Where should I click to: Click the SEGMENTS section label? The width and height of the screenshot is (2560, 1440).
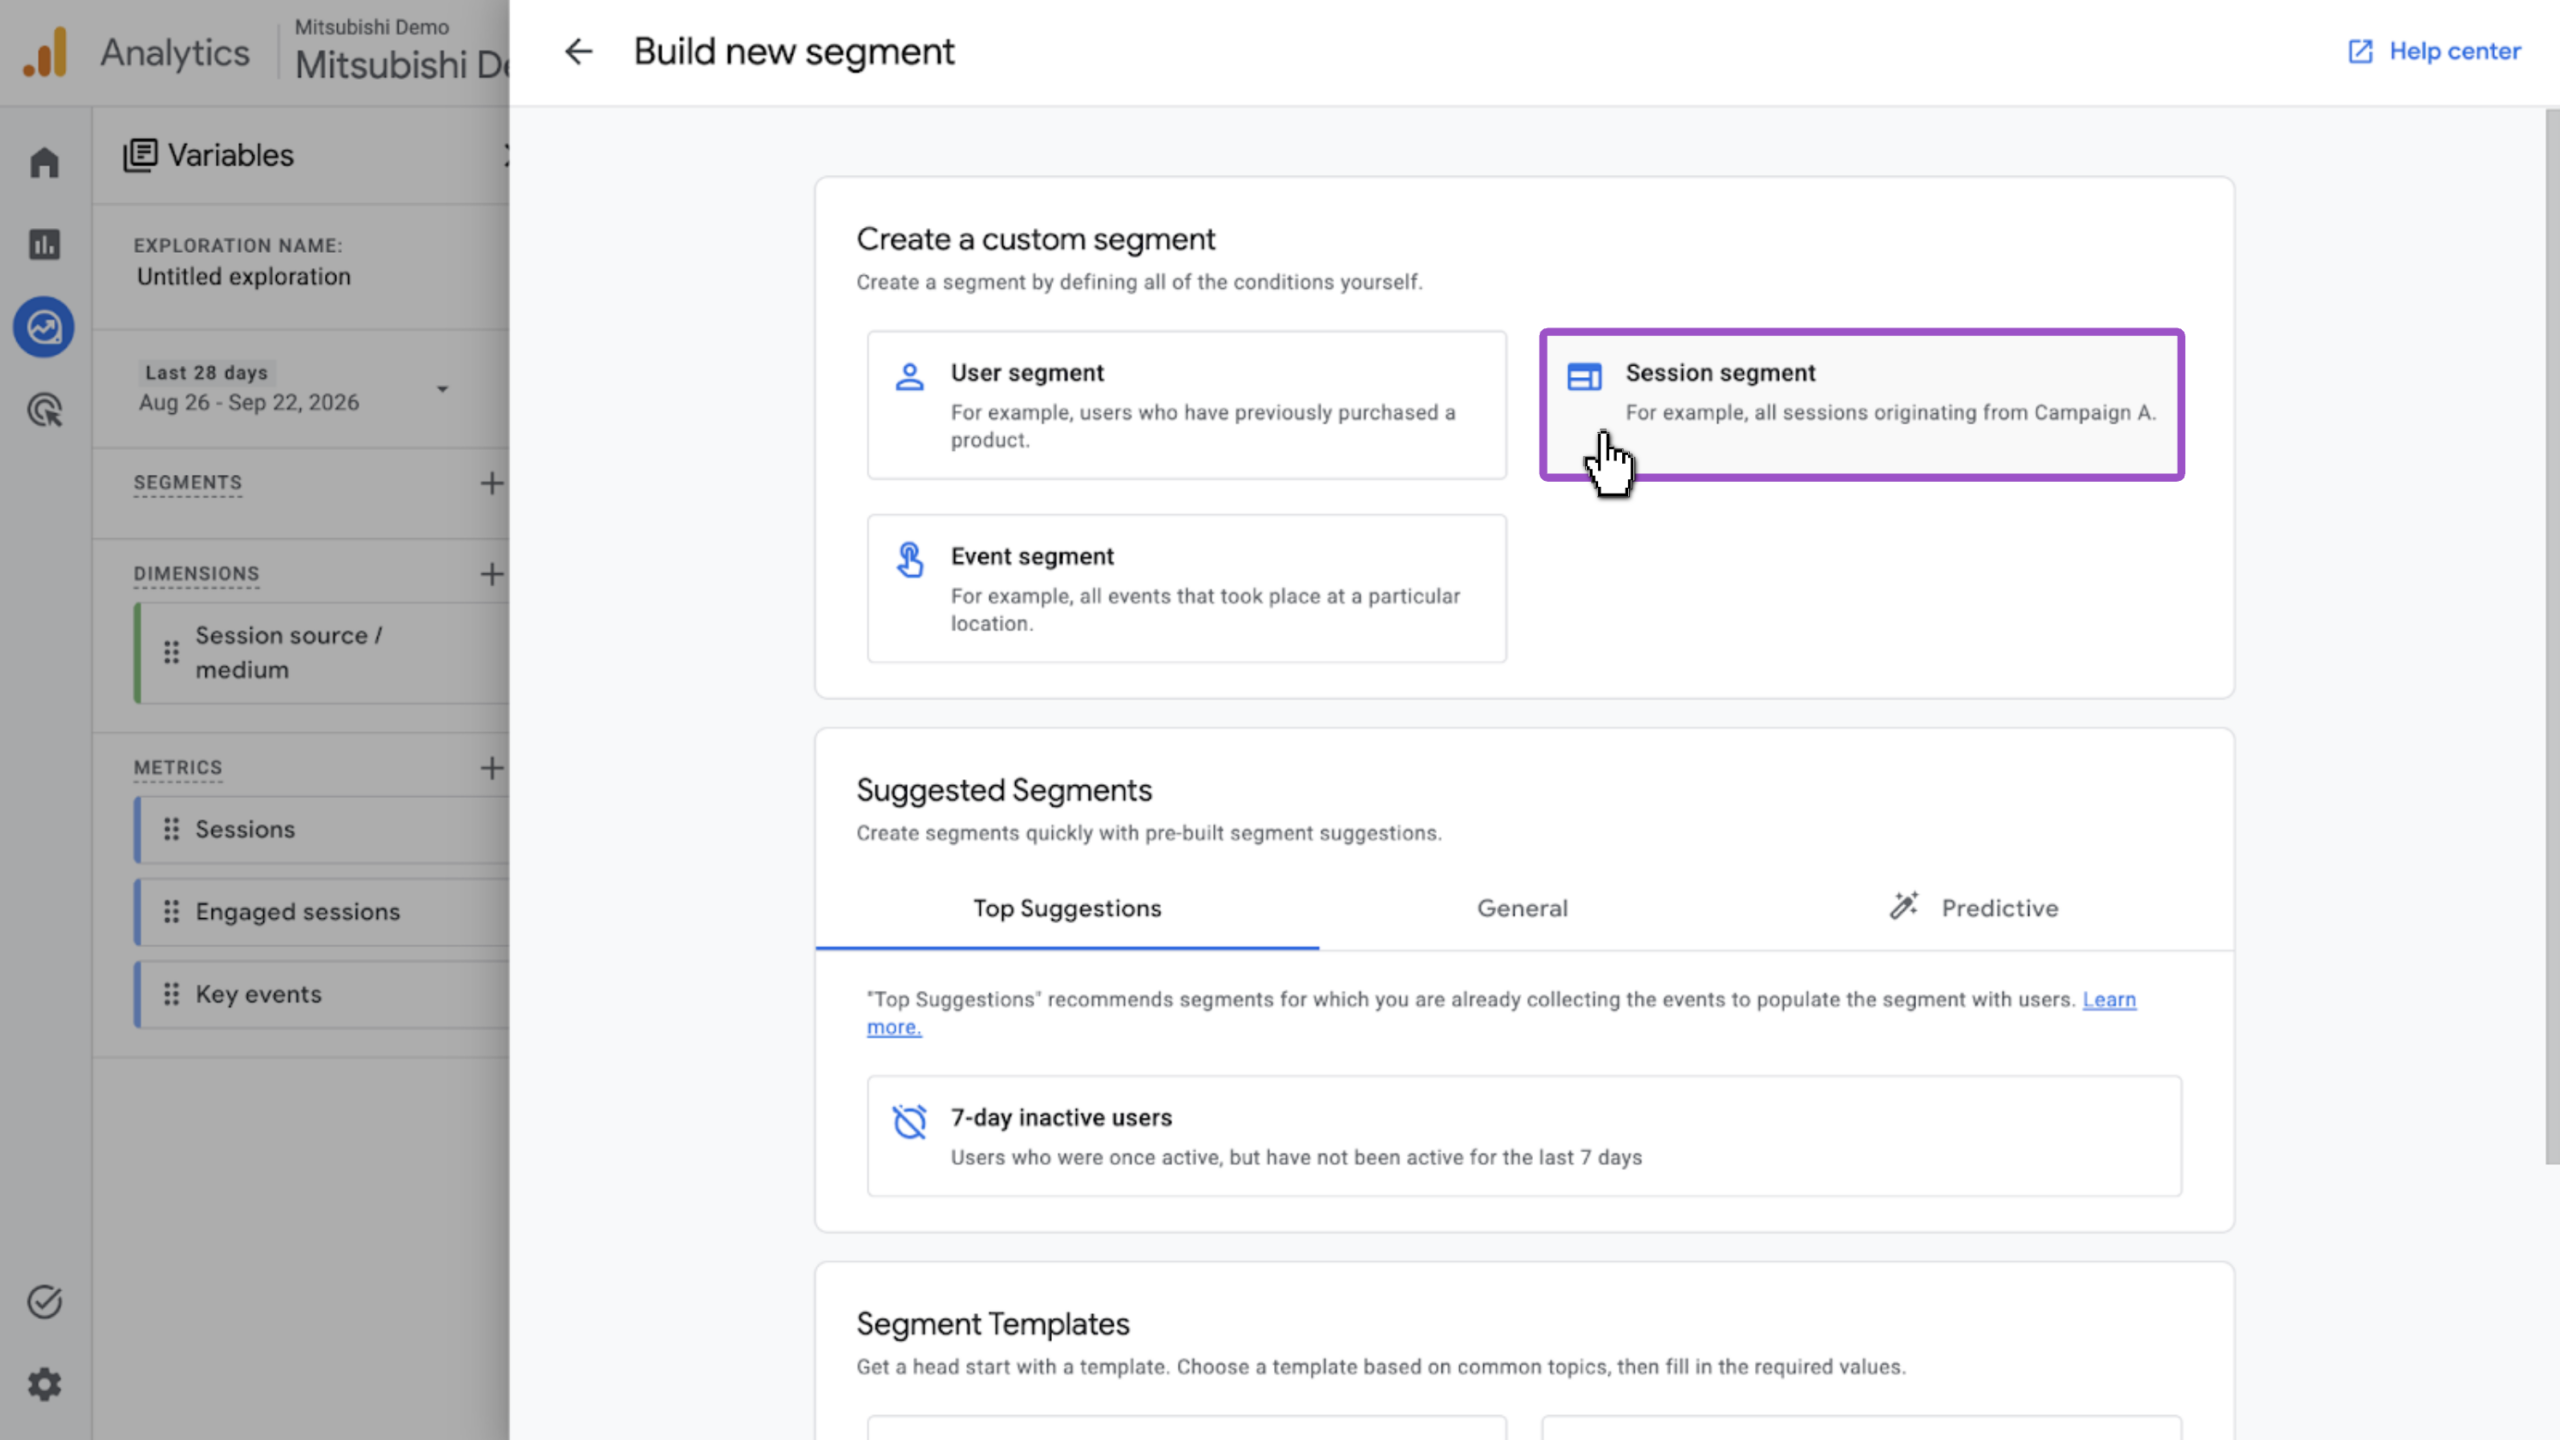click(x=188, y=483)
